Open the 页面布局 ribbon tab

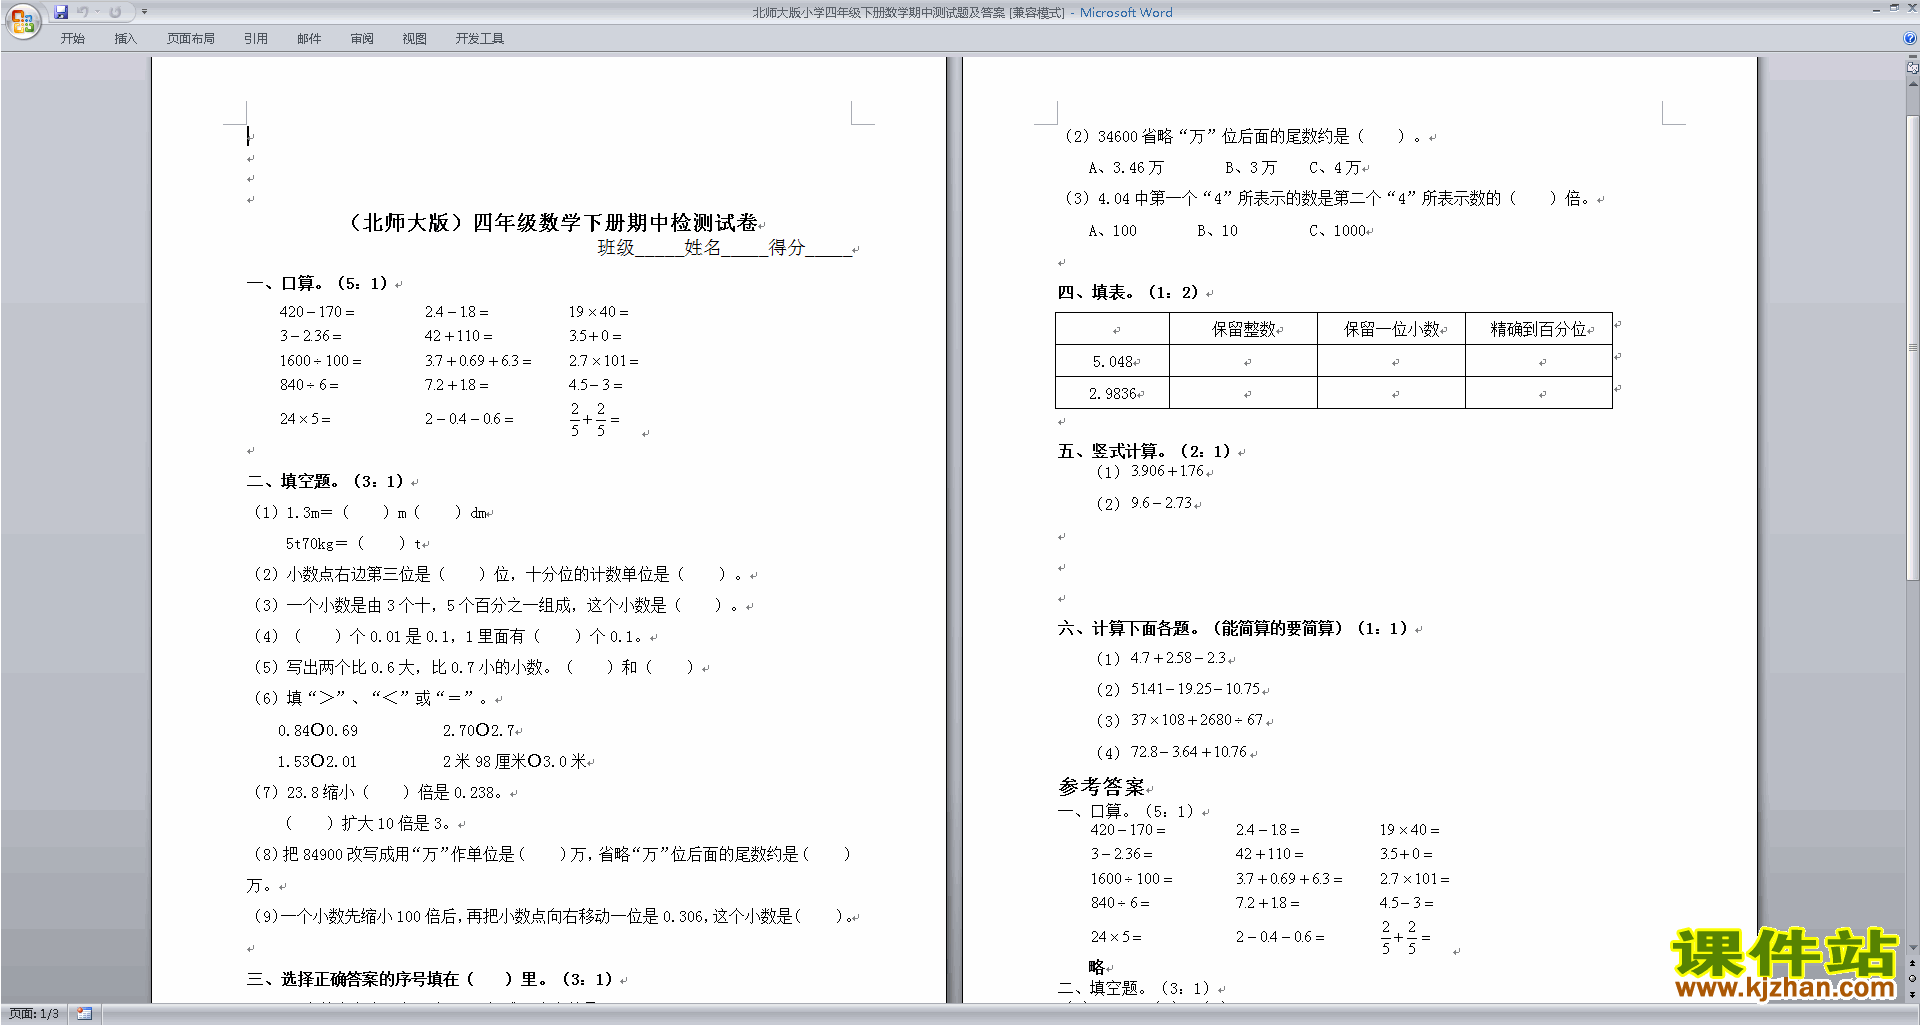point(191,39)
